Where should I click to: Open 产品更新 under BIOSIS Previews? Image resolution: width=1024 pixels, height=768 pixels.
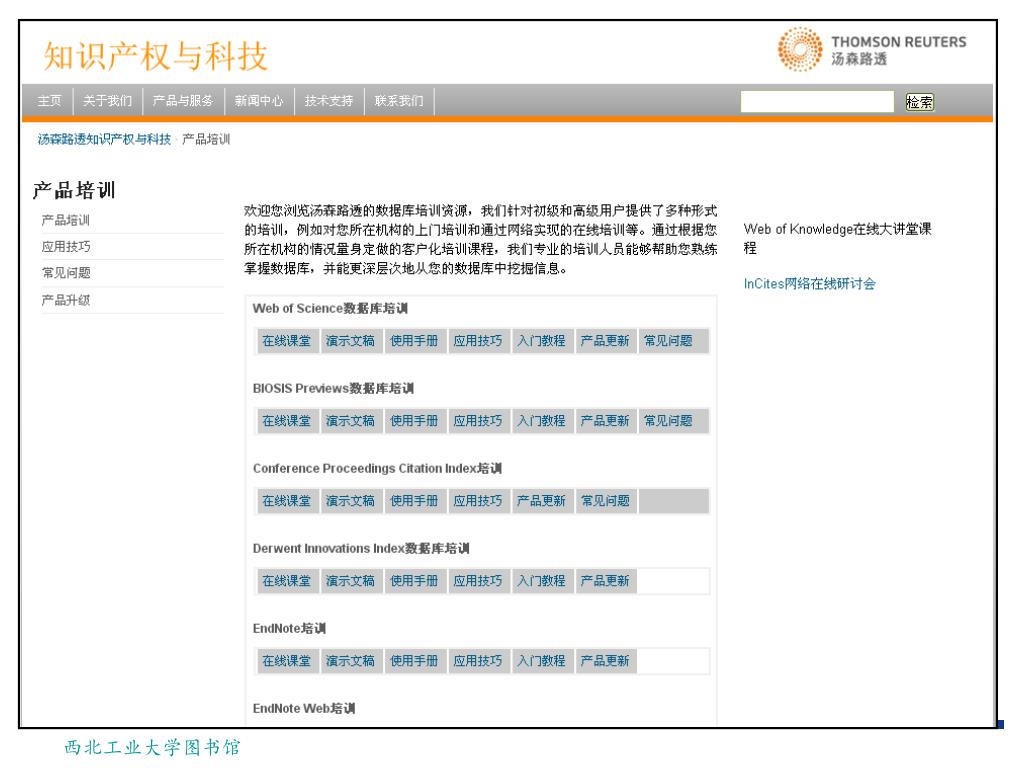pos(605,421)
